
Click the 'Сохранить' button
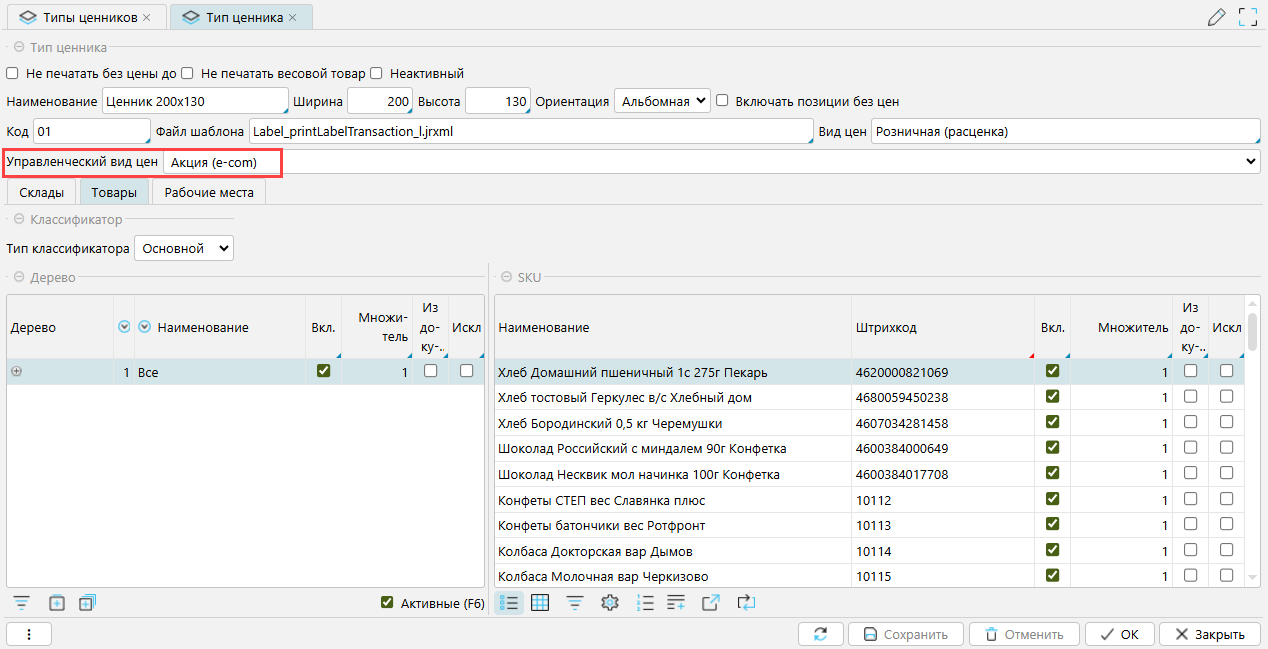coord(905,634)
